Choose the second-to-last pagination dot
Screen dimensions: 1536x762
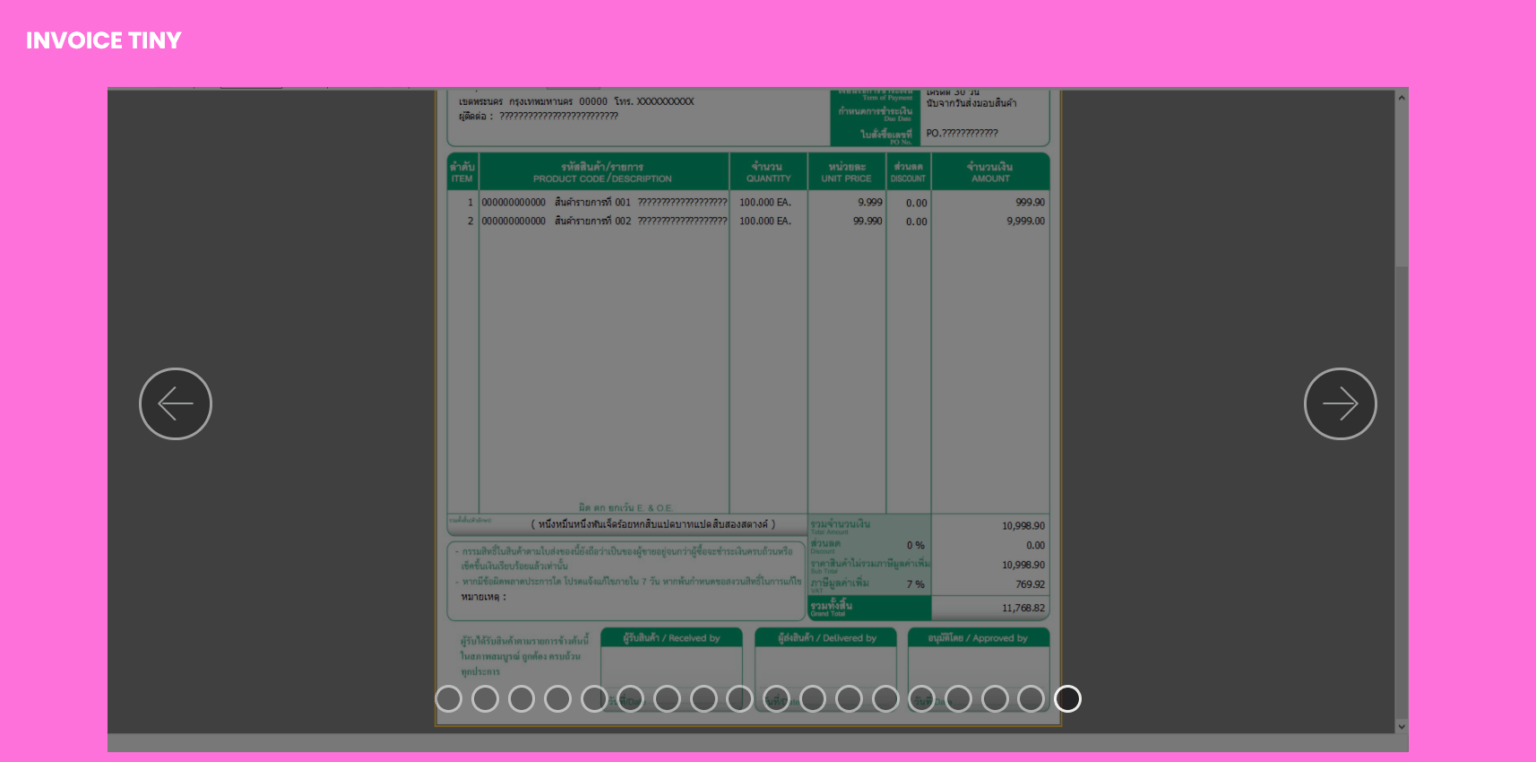click(1031, 699)
